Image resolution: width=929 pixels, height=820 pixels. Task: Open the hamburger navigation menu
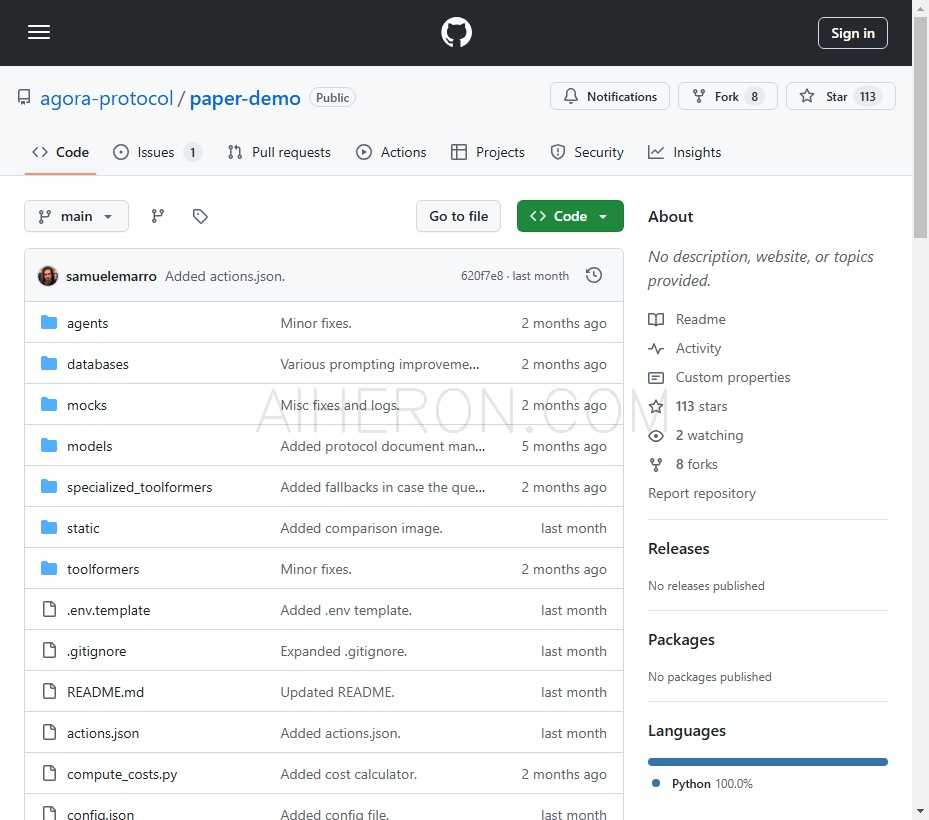point(39,32)
